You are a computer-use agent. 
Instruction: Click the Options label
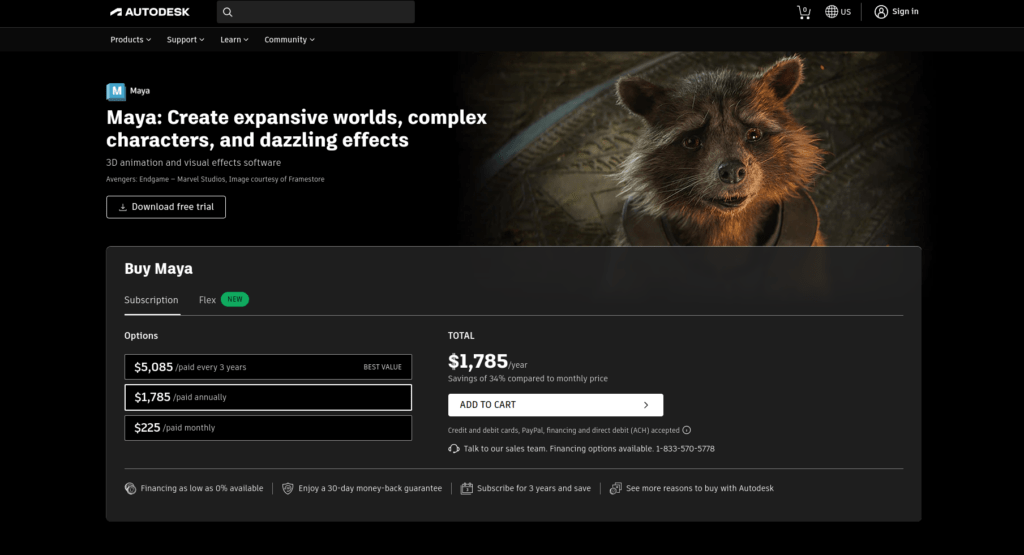(141, 336)
